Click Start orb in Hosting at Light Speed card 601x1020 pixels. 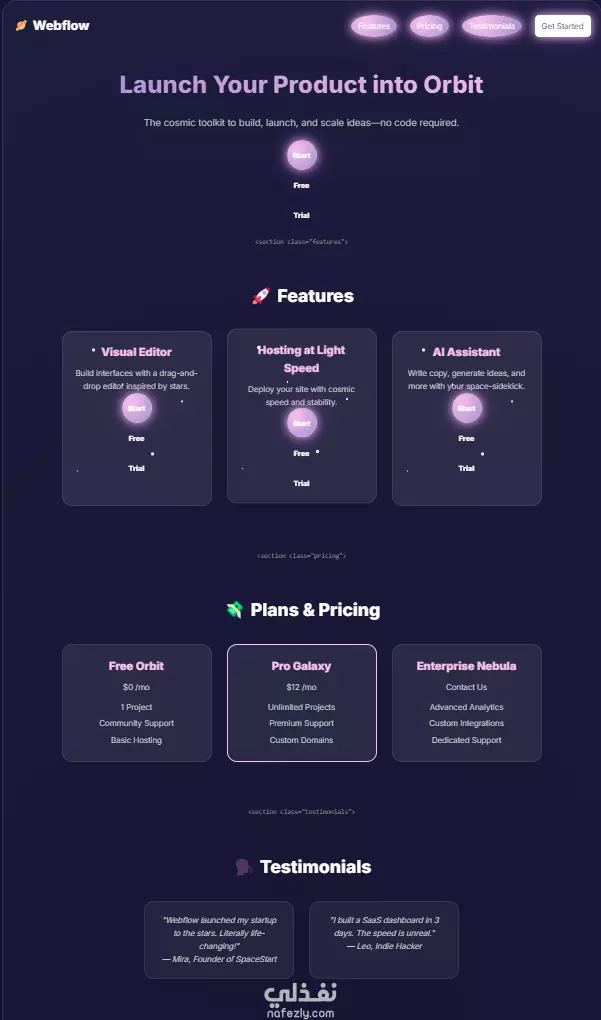click(302, 423)
